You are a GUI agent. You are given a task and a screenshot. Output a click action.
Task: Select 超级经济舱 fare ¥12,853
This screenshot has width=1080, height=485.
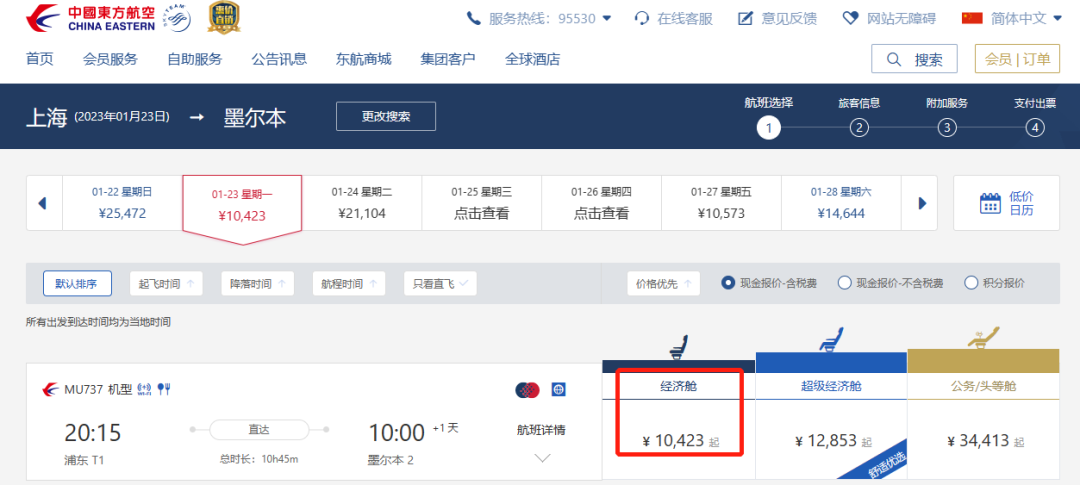[831, 441]
